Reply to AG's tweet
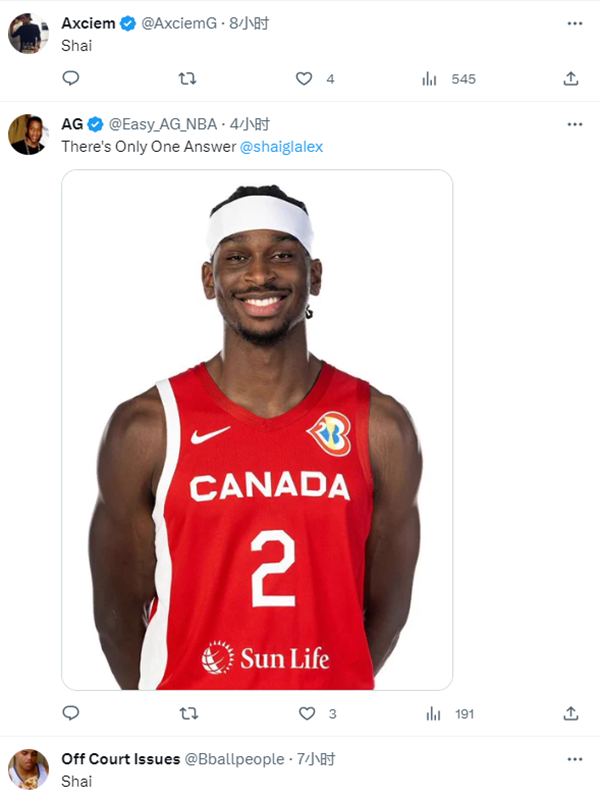The height and width of the screenshot is (800, 600). [70, 713]
